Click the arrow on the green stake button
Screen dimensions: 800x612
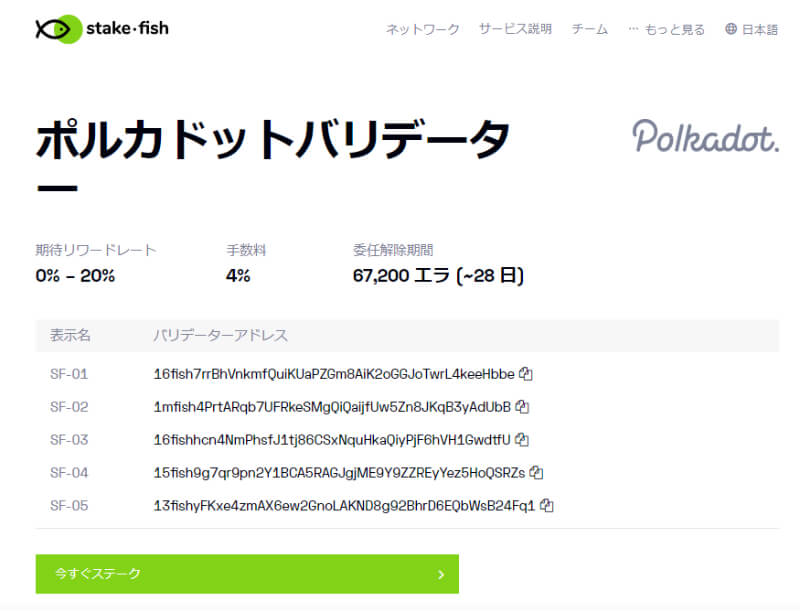[x=441, y=574]
